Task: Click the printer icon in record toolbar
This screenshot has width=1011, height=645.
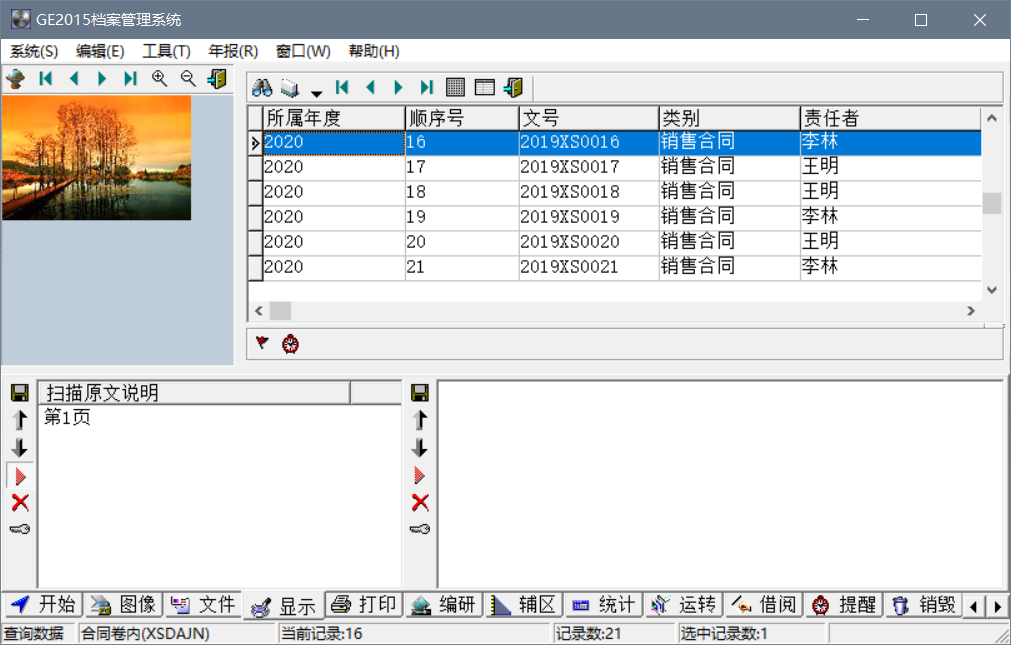Action: pos(290,87)
